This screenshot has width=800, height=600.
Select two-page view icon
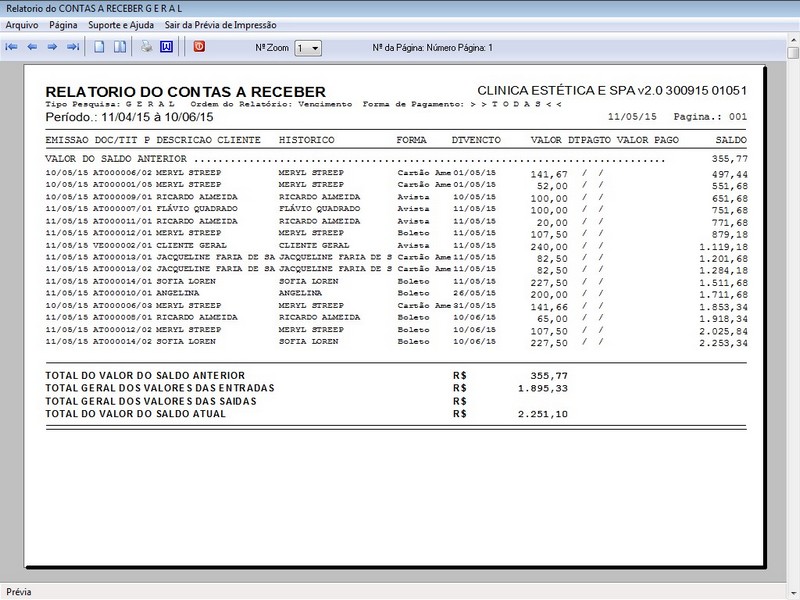[120, 47]
